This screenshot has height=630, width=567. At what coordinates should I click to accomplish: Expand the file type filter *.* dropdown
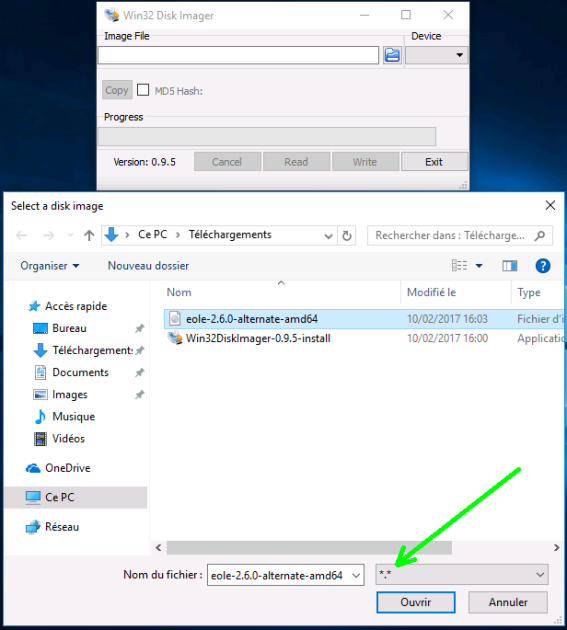click(x=462, y=575)
